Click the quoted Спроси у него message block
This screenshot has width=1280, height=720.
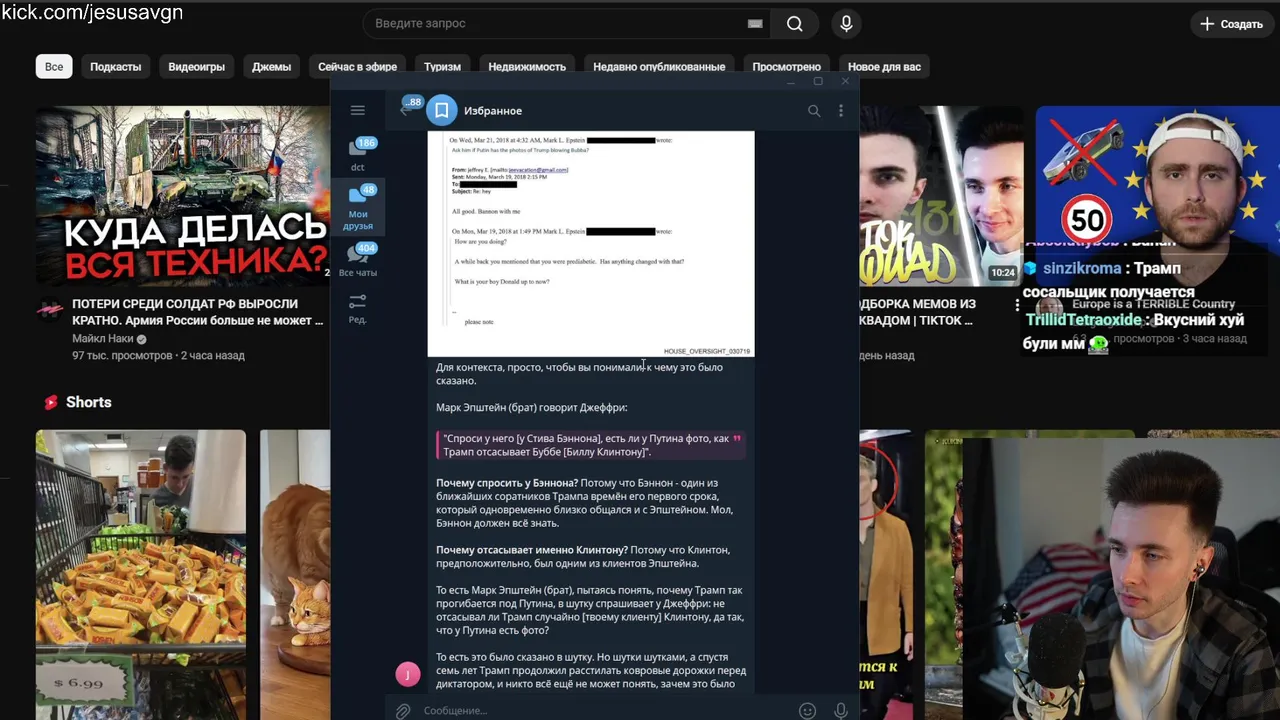591,445
